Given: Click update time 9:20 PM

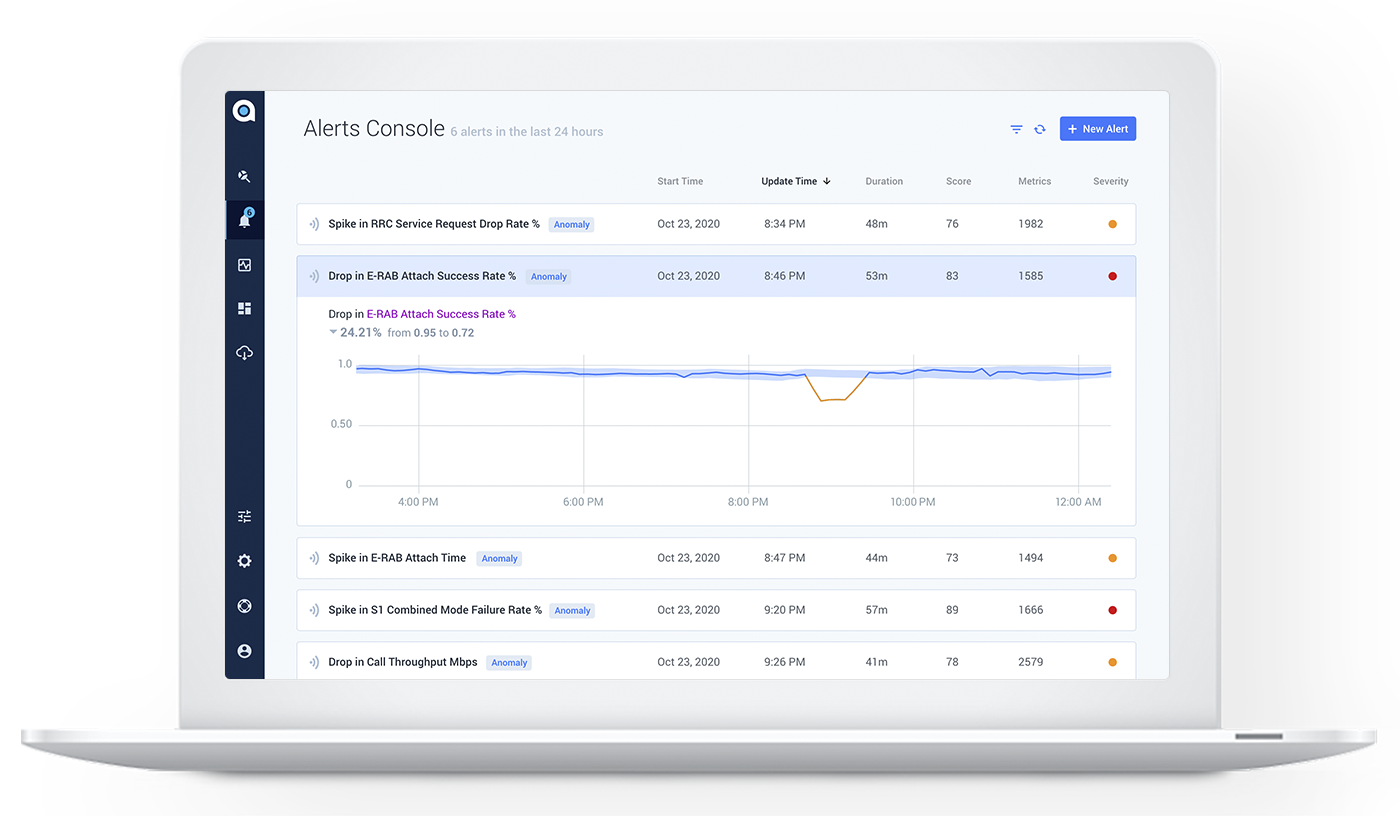Looking at the screenshot, I should (784, 610).
